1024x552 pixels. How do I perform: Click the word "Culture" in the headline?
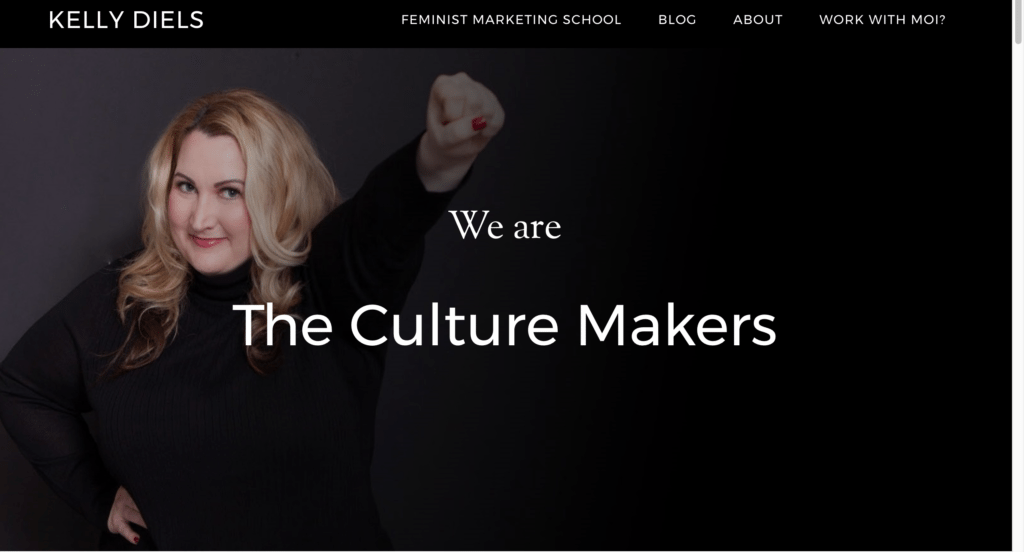[454, 325]
